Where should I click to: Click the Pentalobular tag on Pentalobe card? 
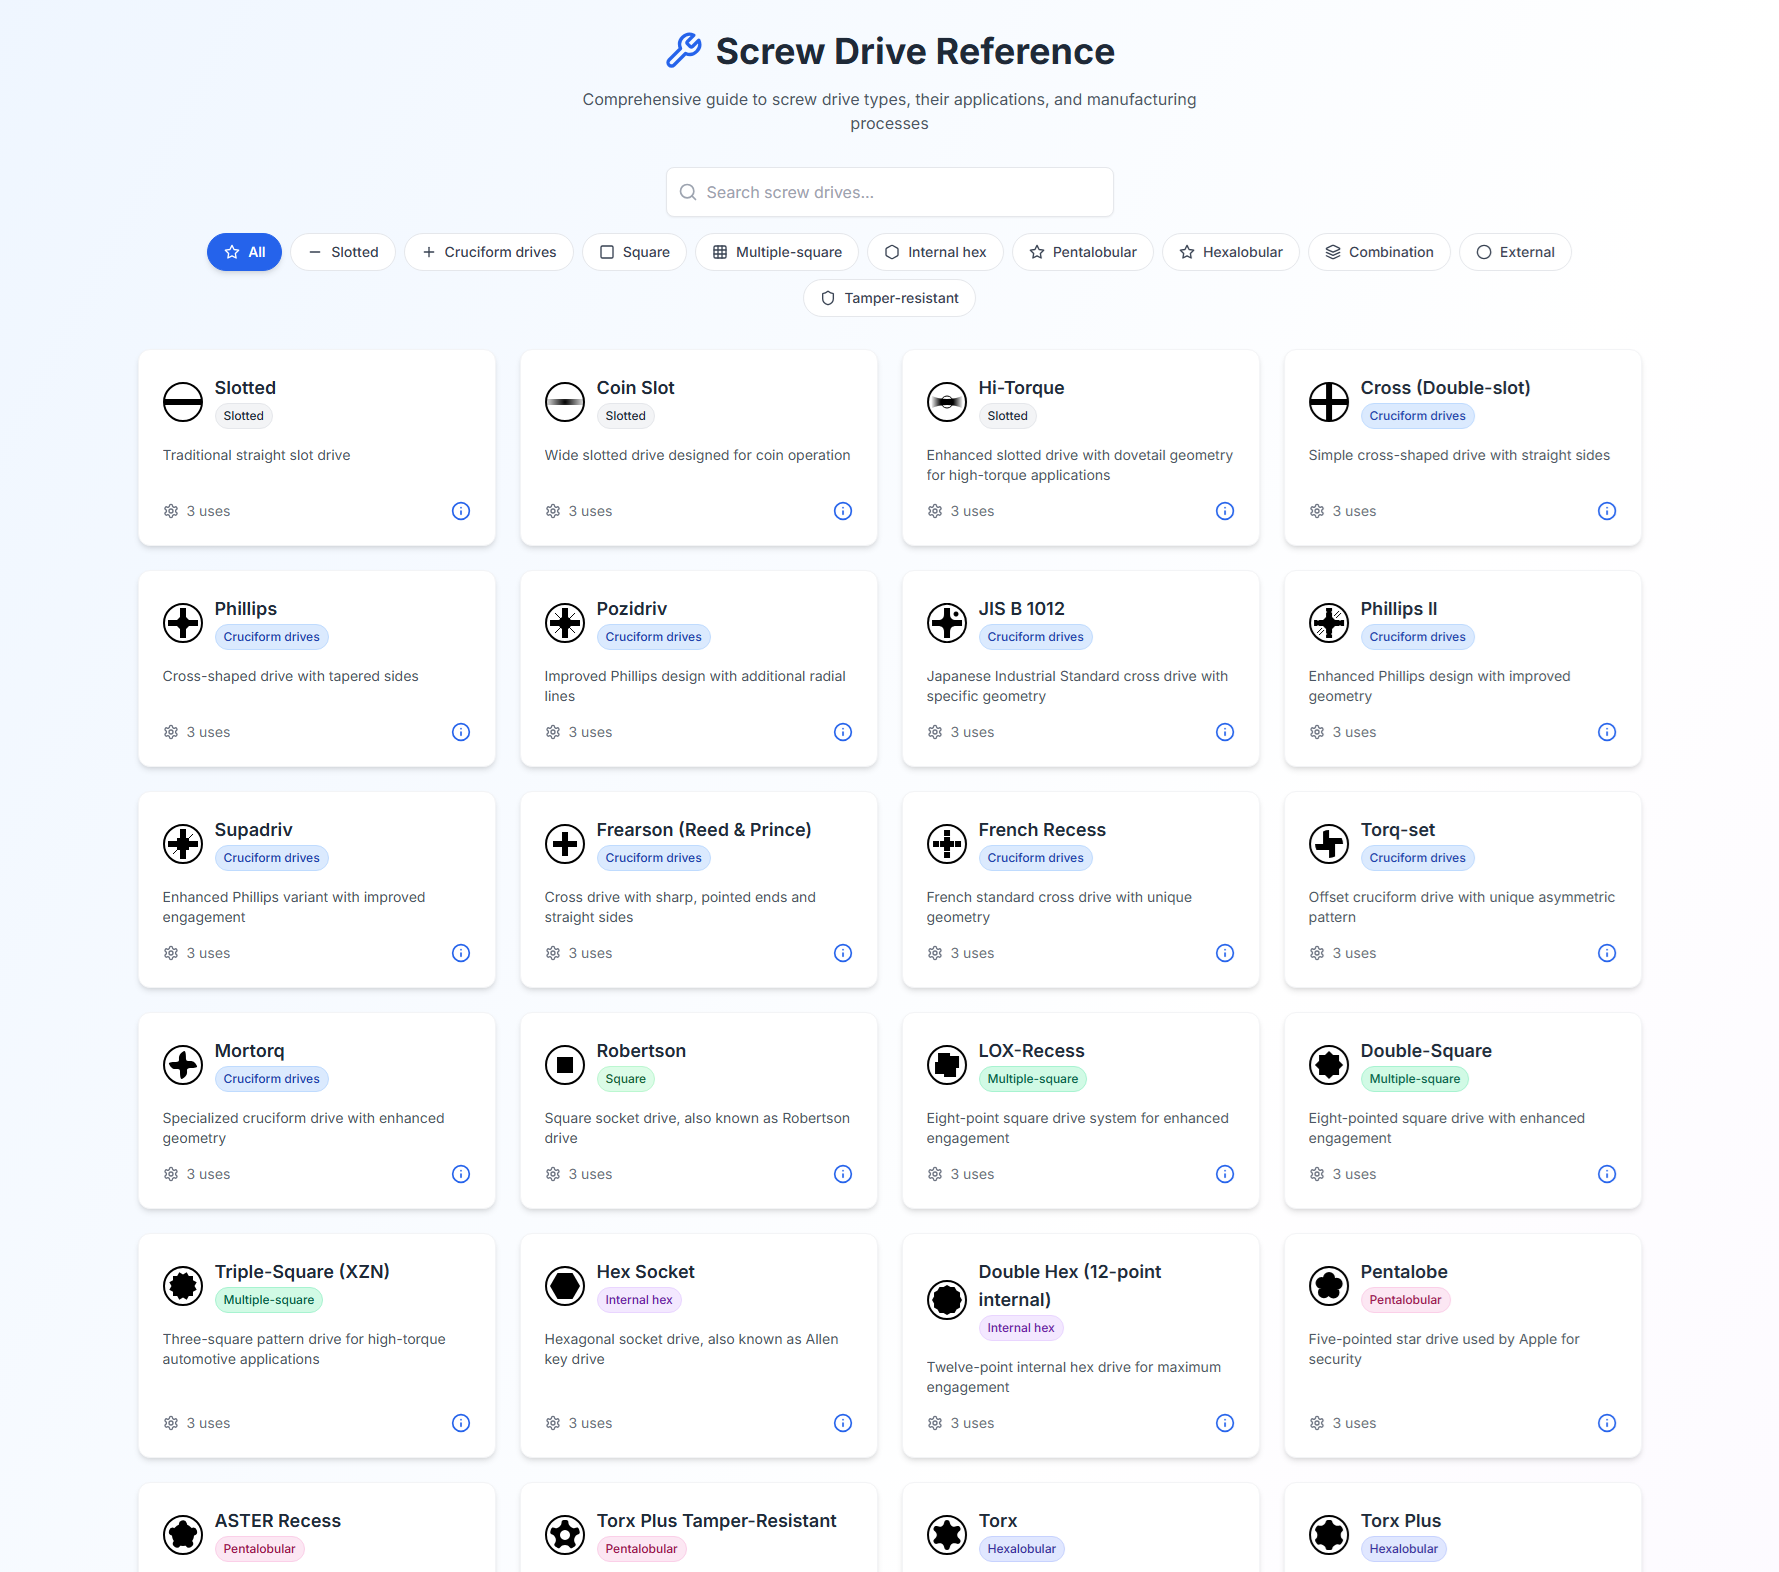pyautogui.click(x=1405, y=1300)
